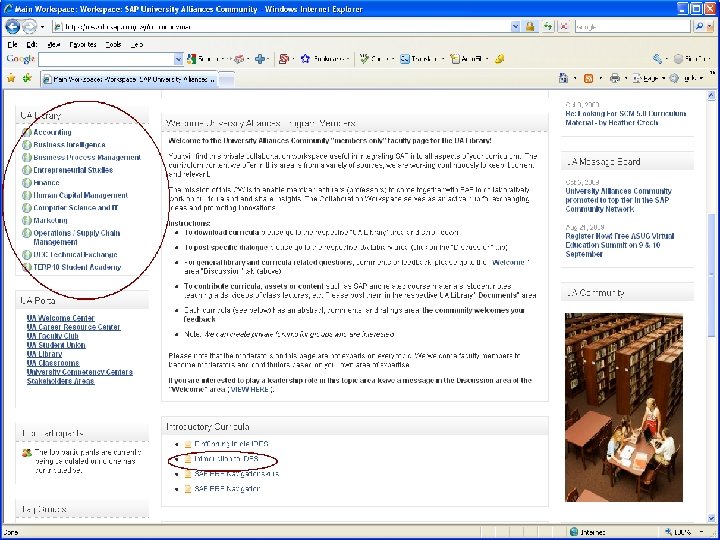Open the Favorites menu
This screenshot has width=720, height=540.
pyautogui.click(x=83, y=45)
